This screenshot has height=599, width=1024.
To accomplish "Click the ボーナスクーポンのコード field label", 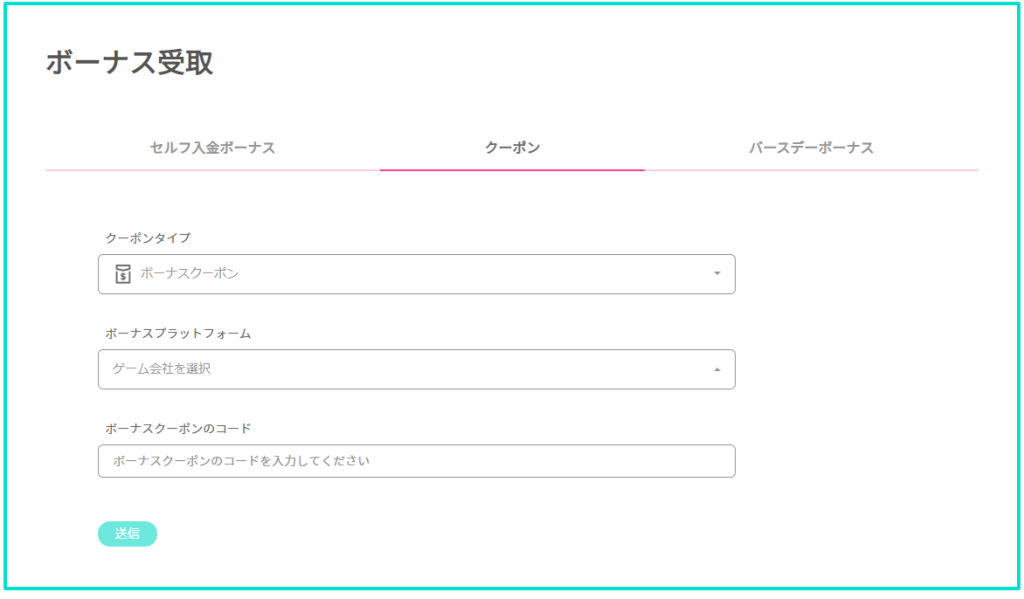I will pos(178,429).
